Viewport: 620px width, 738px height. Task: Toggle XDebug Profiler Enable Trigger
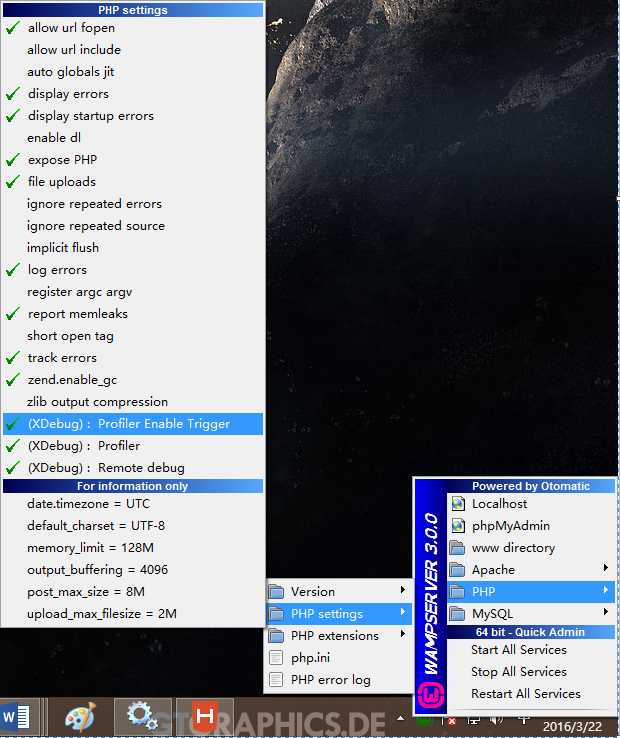[133, 424]
